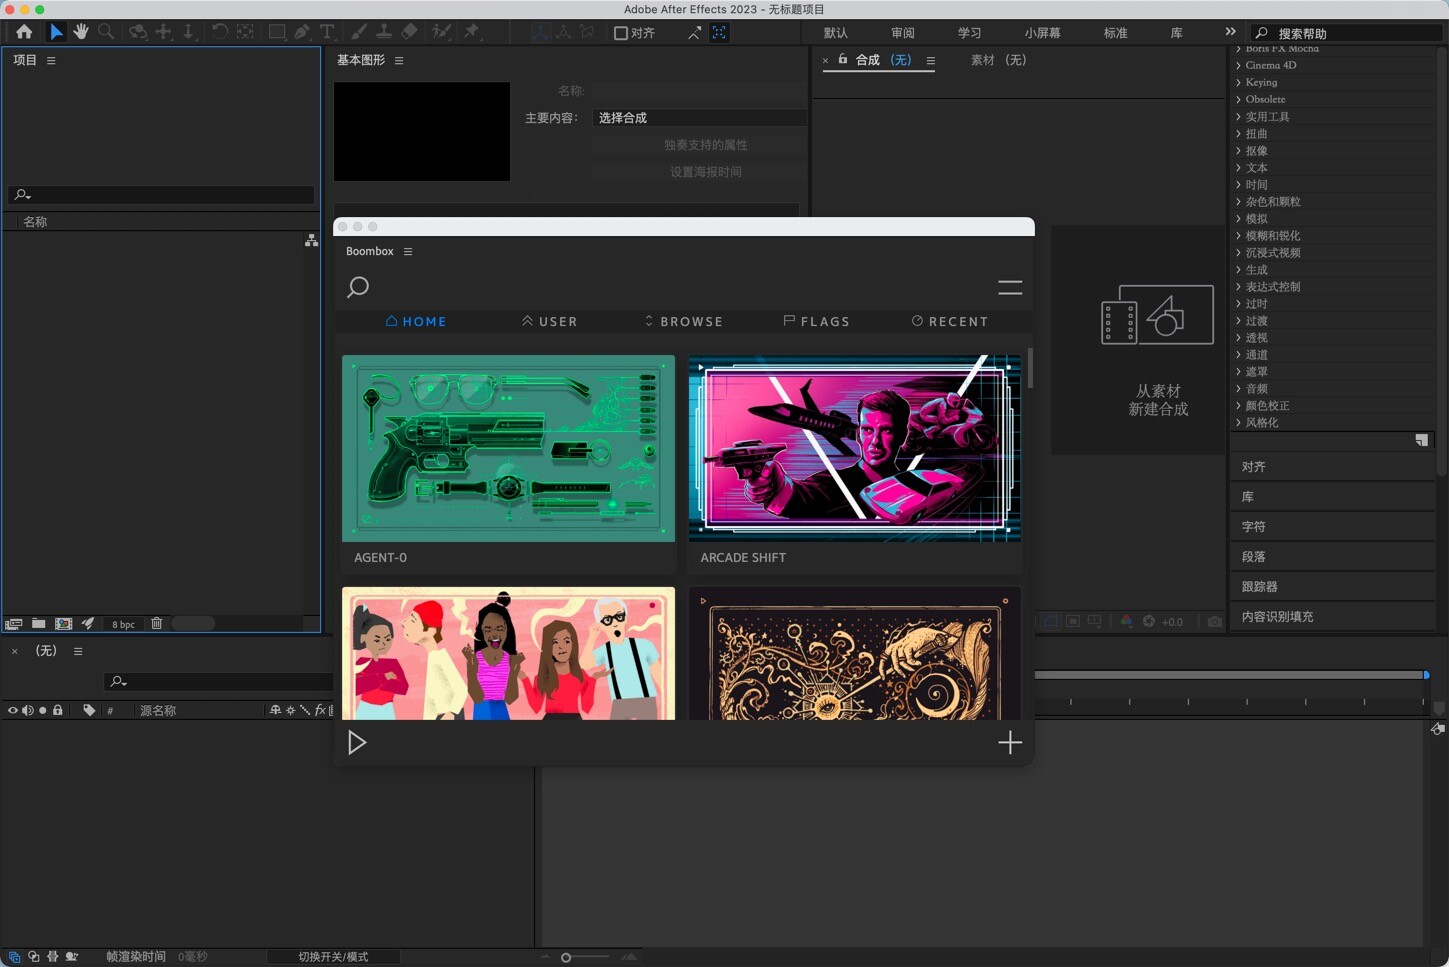The height and width of the screenshot is (967, 1449).
Task: Click new composition icon in Project panel
Action: pos(63,623)
